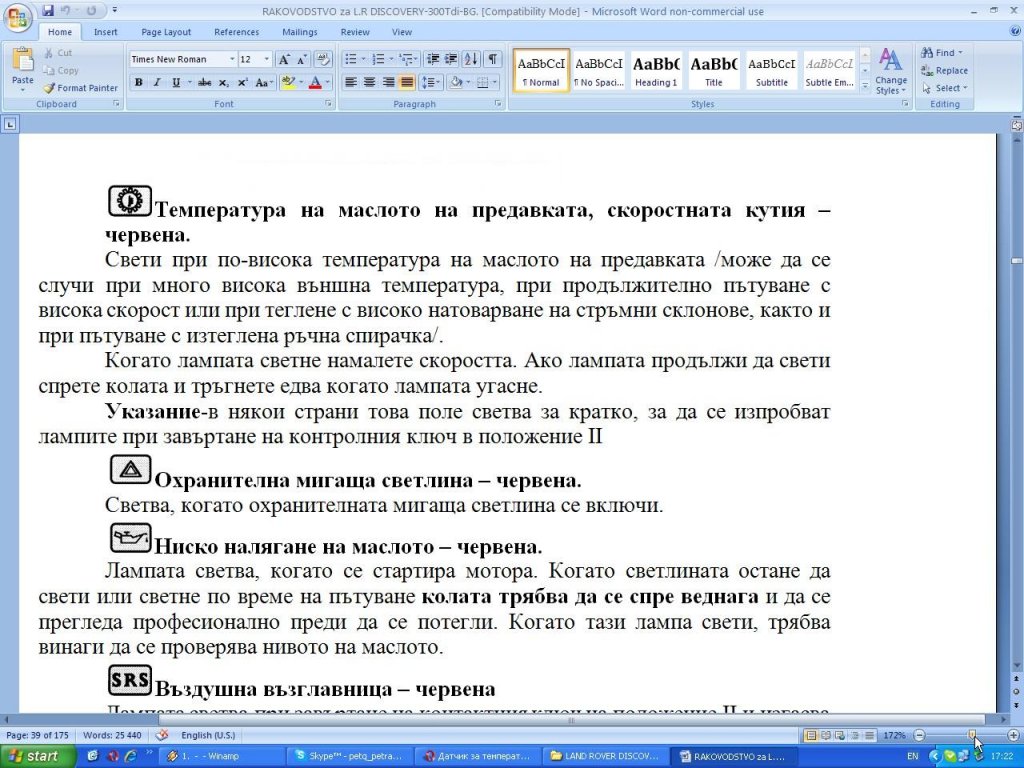Image resolution: width=1024 pixels, height=768 pixels.
Task: Apply the Heading 1 style
Action: 656,71
